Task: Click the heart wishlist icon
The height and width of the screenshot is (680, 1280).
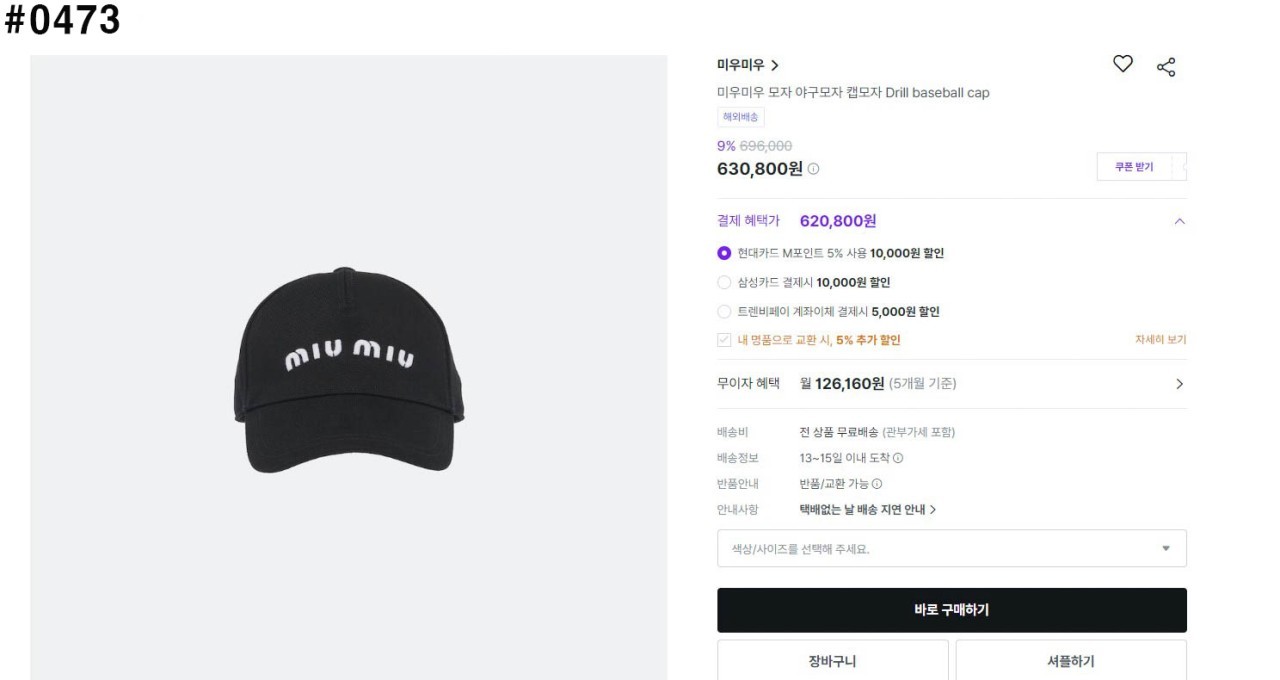Action: point(1123,65)
